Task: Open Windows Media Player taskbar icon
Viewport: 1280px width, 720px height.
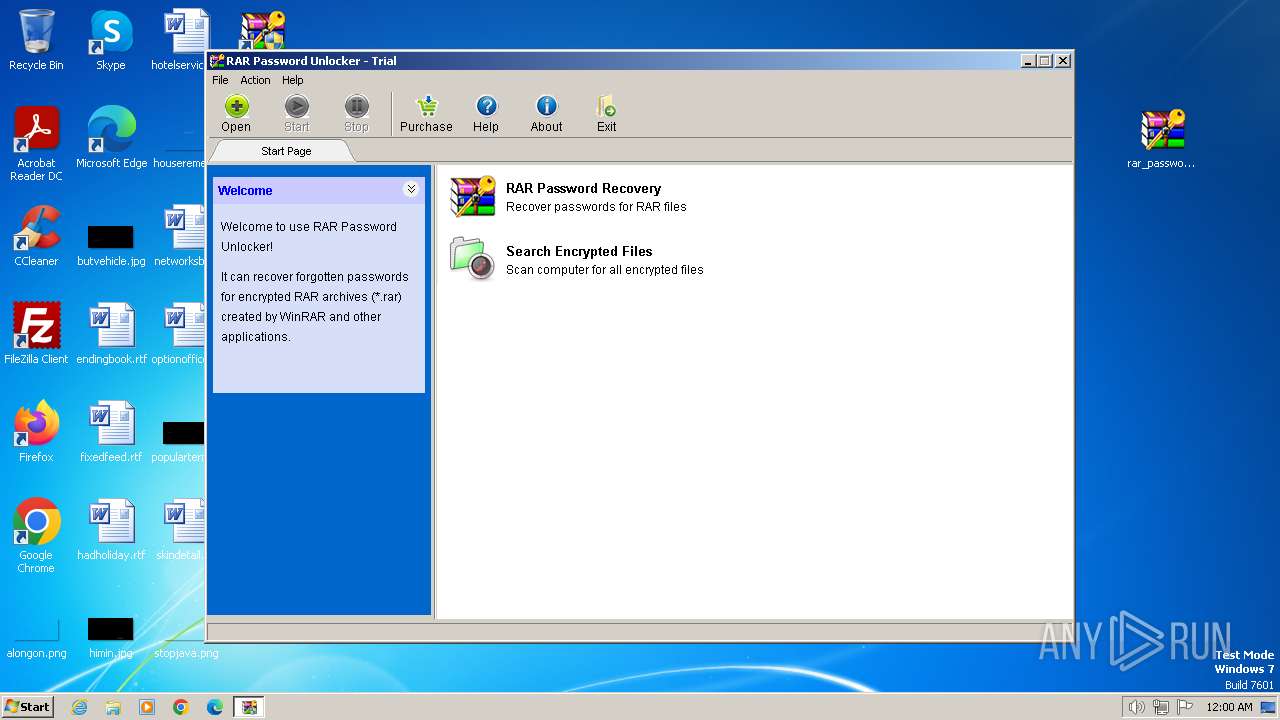Action: tap(147, 707)
